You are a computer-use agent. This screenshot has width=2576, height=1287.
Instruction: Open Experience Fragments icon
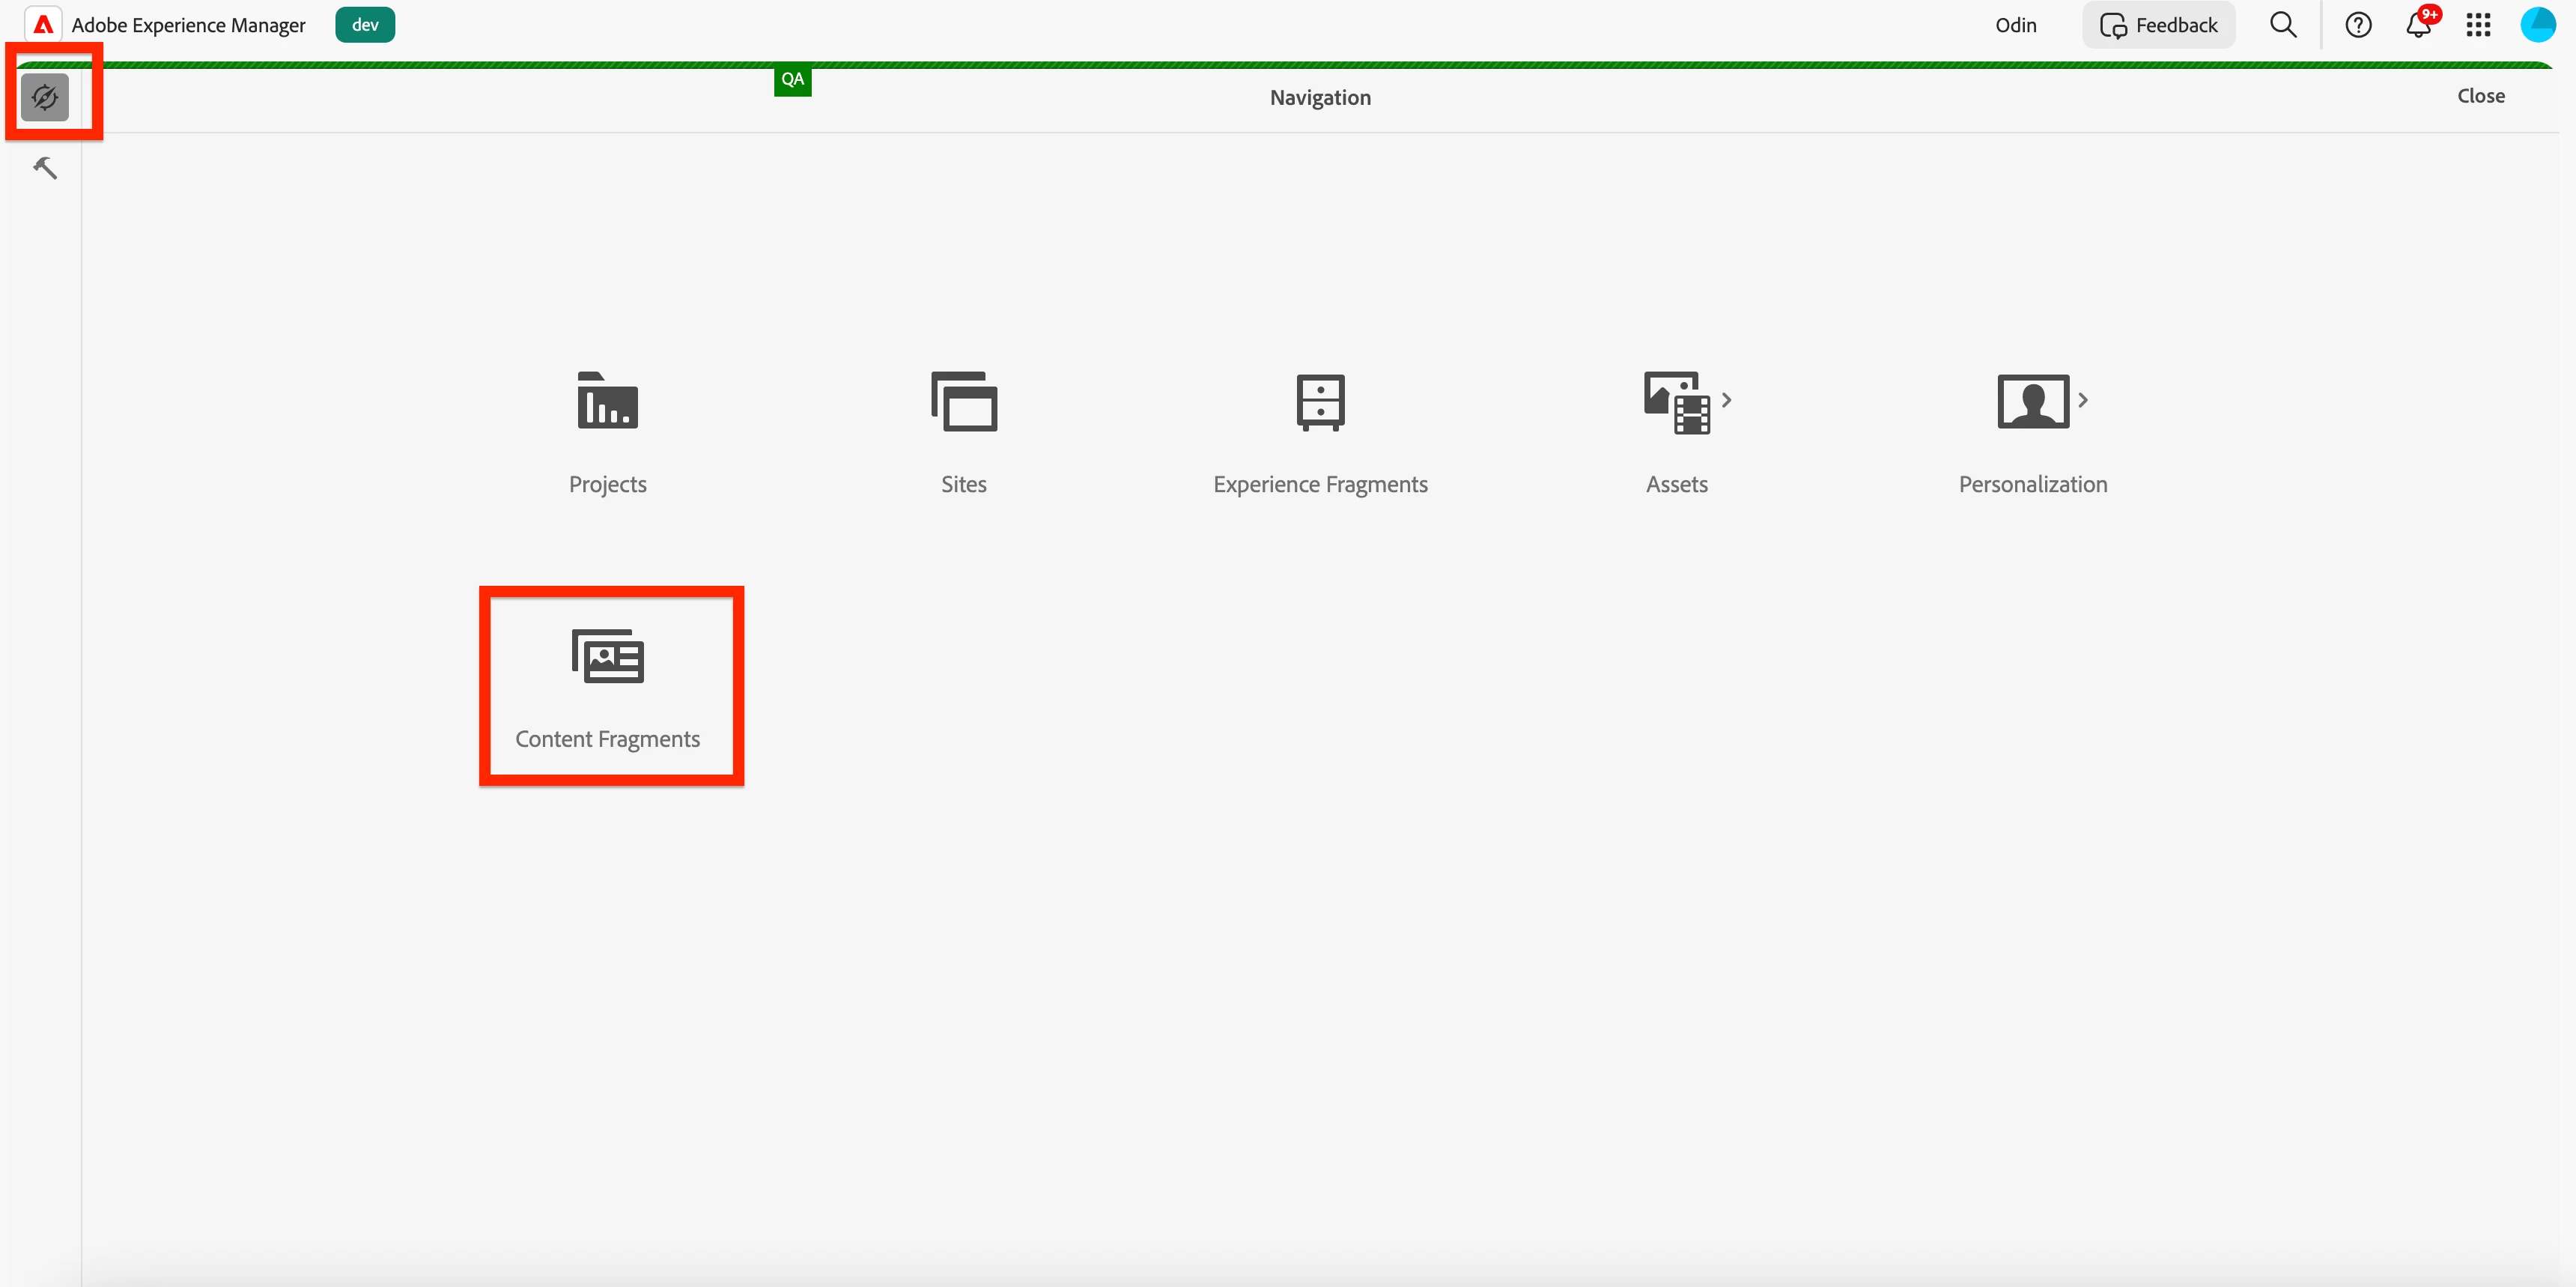coord(1320,402)
